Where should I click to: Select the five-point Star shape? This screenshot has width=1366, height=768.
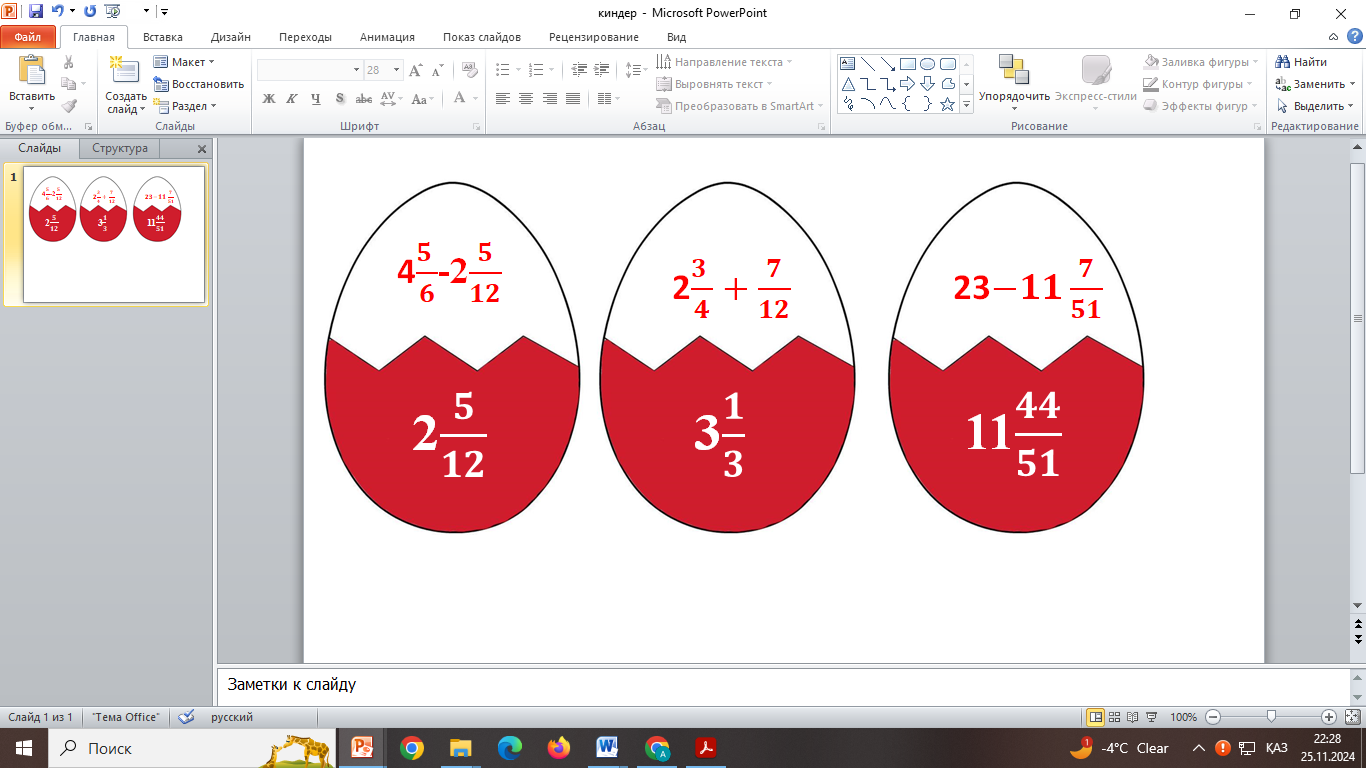pos(947,103)
